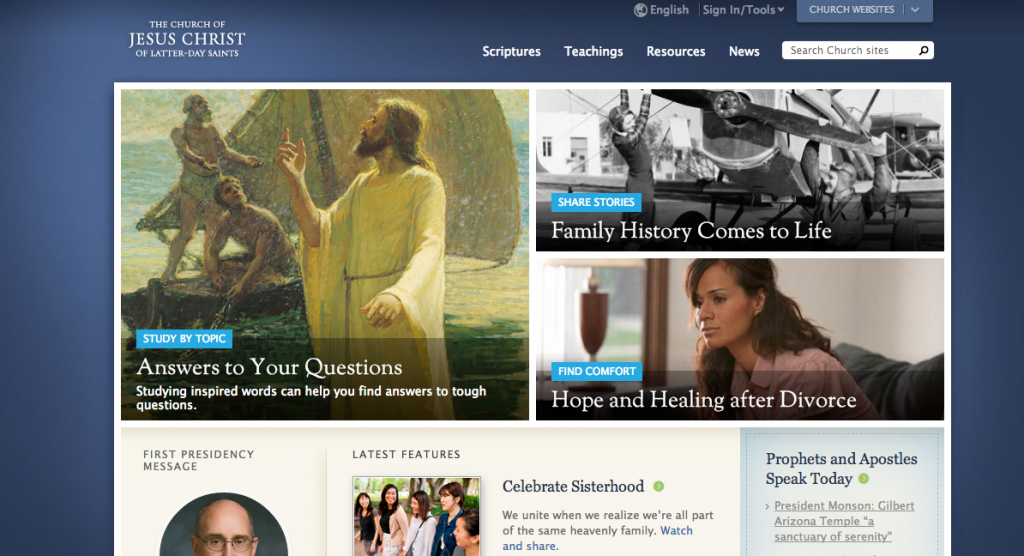Open the Scriptures menu
Screen dimensions: 1024x556
[511, 51]
